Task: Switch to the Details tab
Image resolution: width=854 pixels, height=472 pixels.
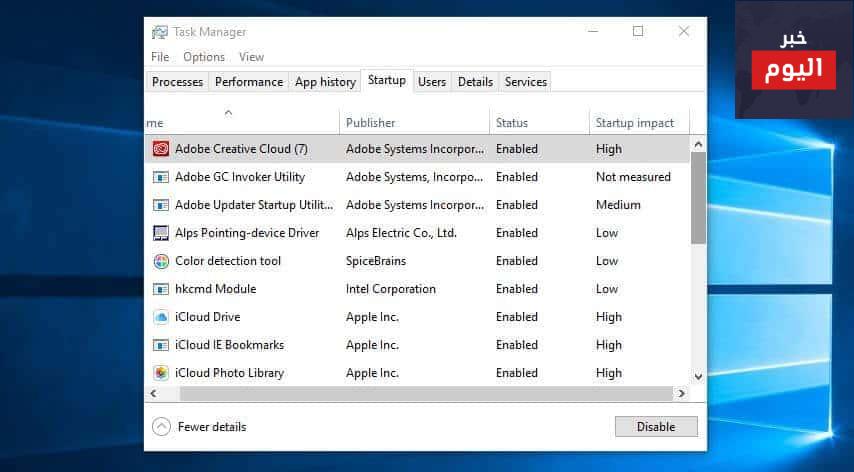Action: [475, 82]
